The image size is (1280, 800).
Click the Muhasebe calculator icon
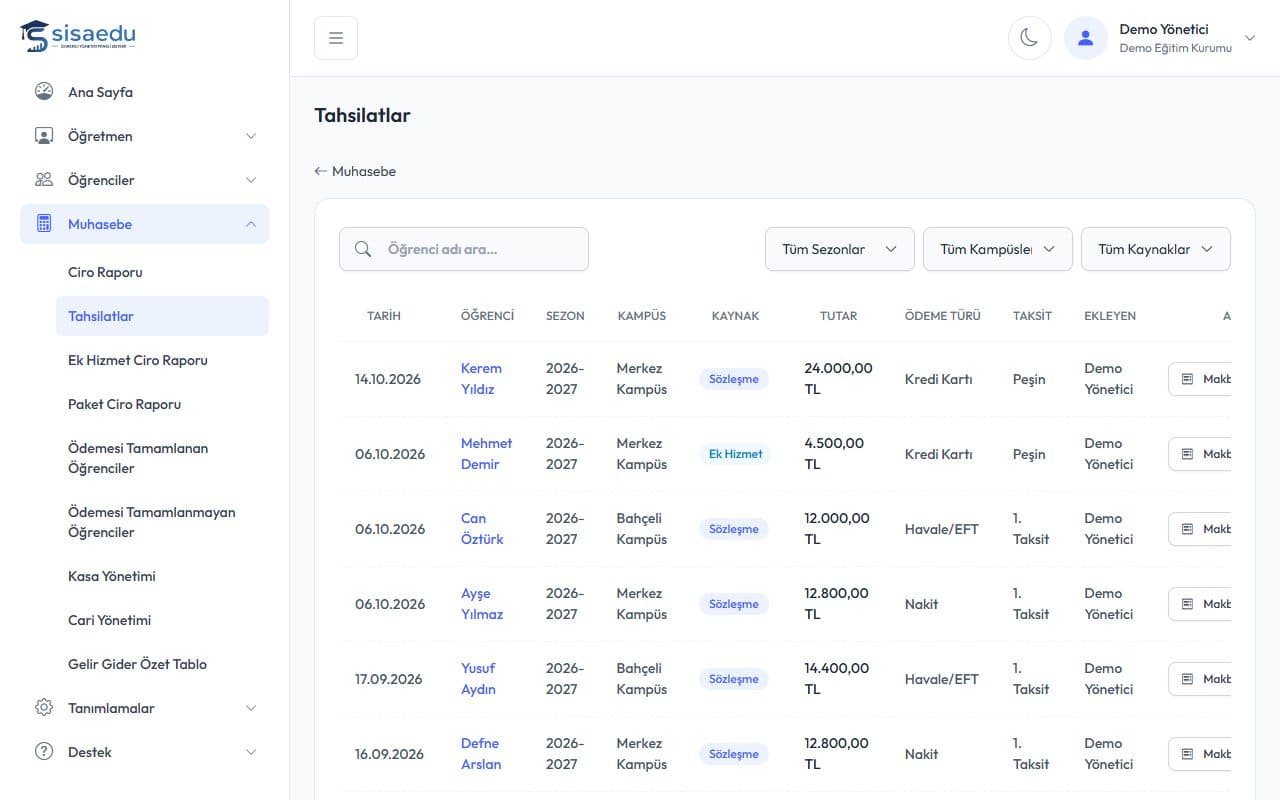click(x=44, y=224)
